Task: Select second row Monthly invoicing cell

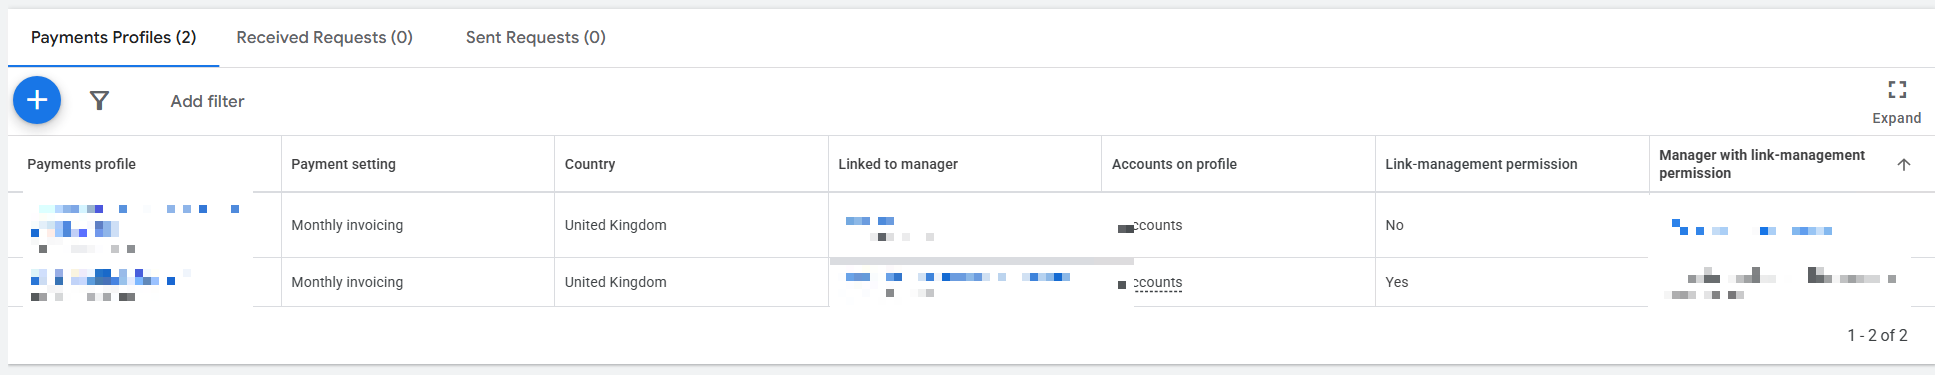Action: (x=418, y=282)
